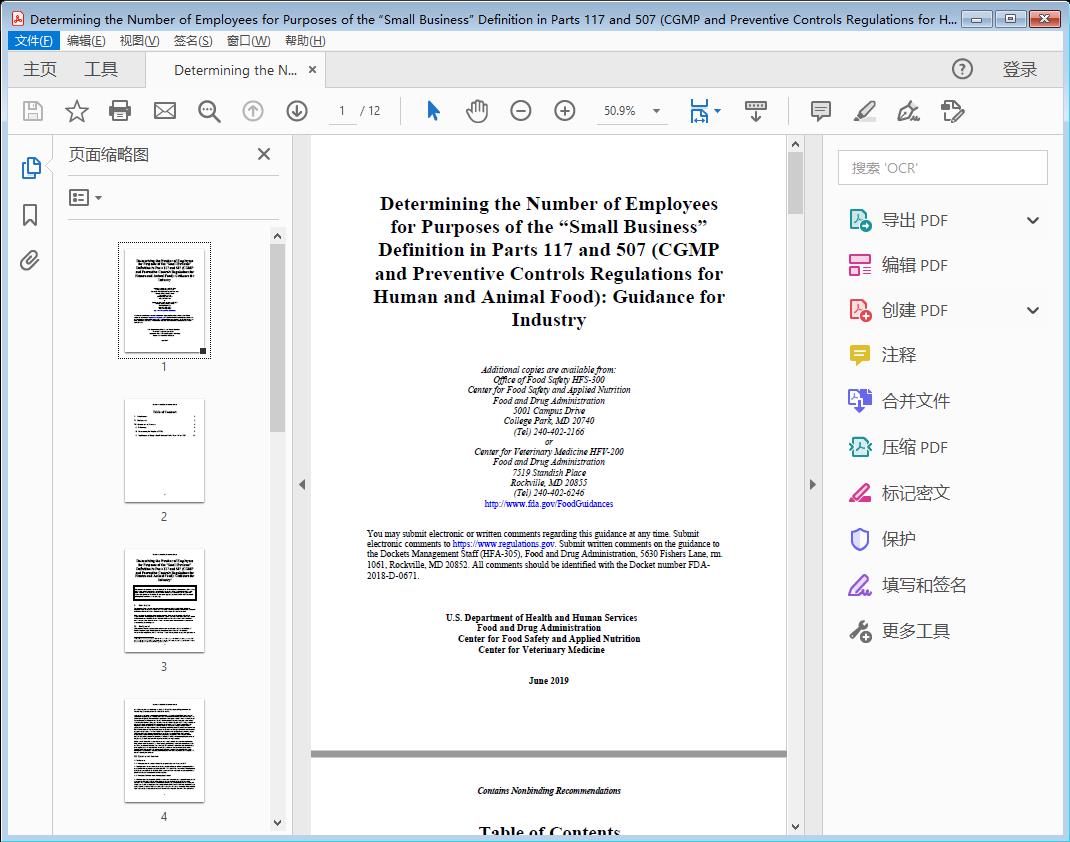
Task: Toggle the page thumbnails panel icon
Action: (x=30, y=168)
